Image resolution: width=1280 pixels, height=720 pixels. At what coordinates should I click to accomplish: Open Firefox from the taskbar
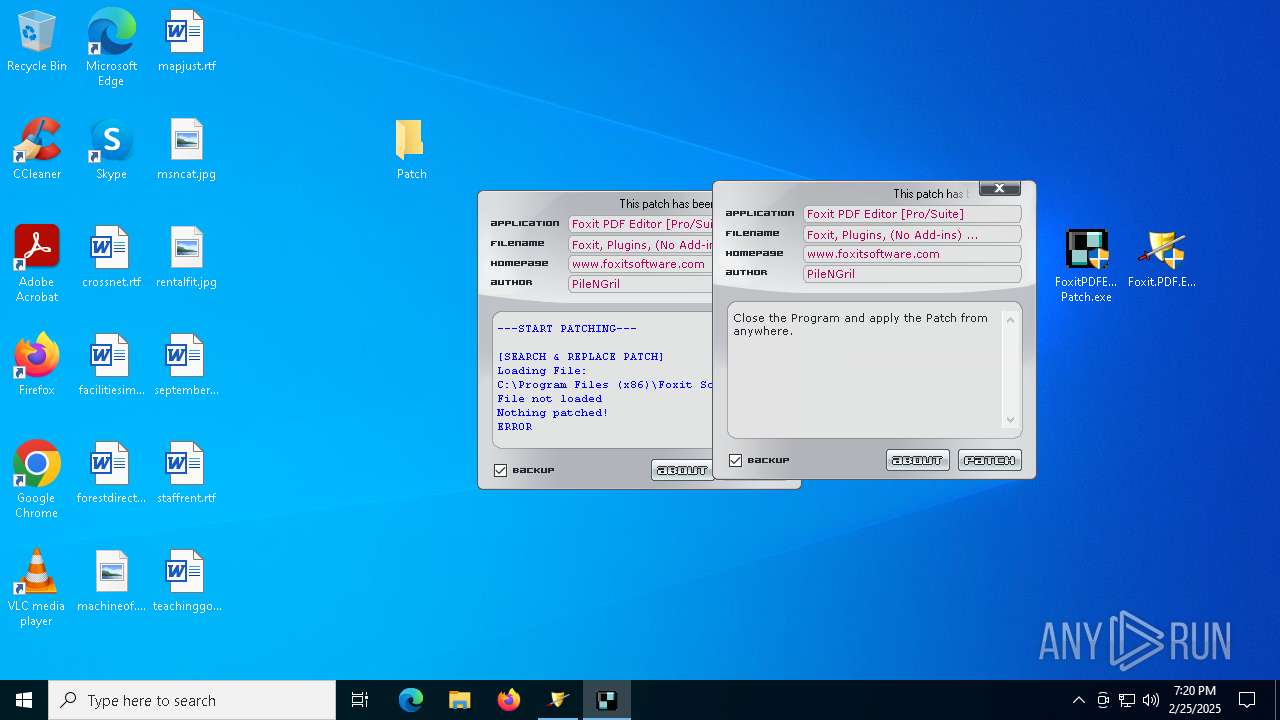coord(509,700)
